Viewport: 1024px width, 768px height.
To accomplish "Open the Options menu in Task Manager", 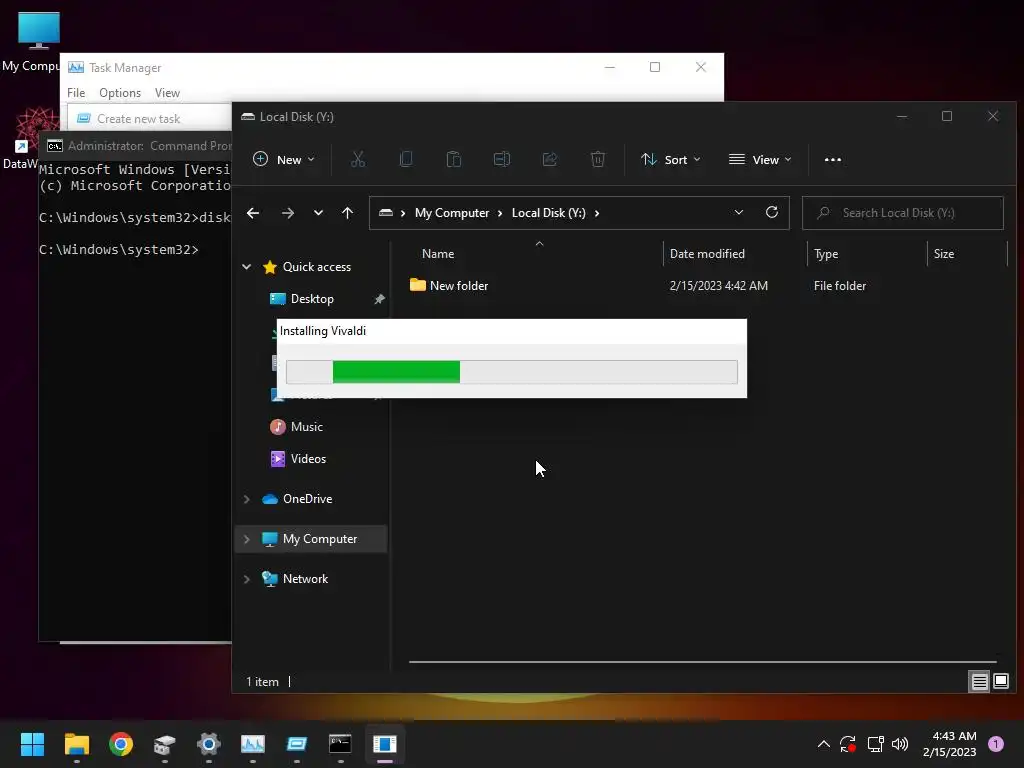I will [x=120, y=93].
